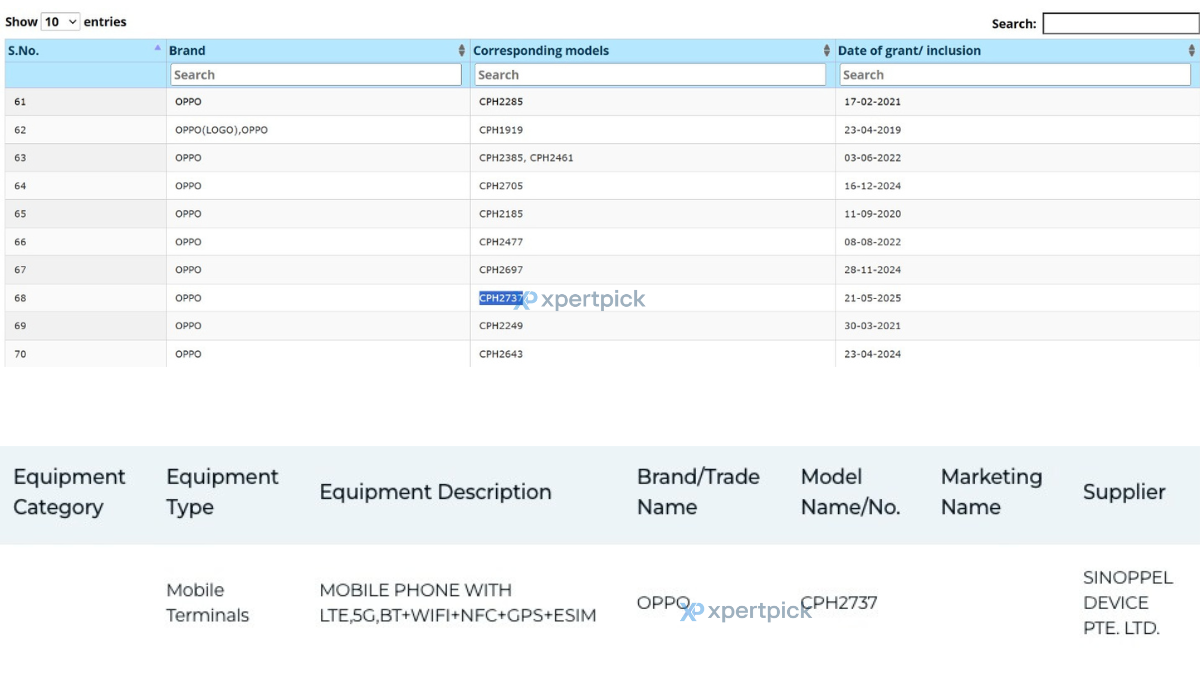Click serial number 66 cell

point(86,242)
